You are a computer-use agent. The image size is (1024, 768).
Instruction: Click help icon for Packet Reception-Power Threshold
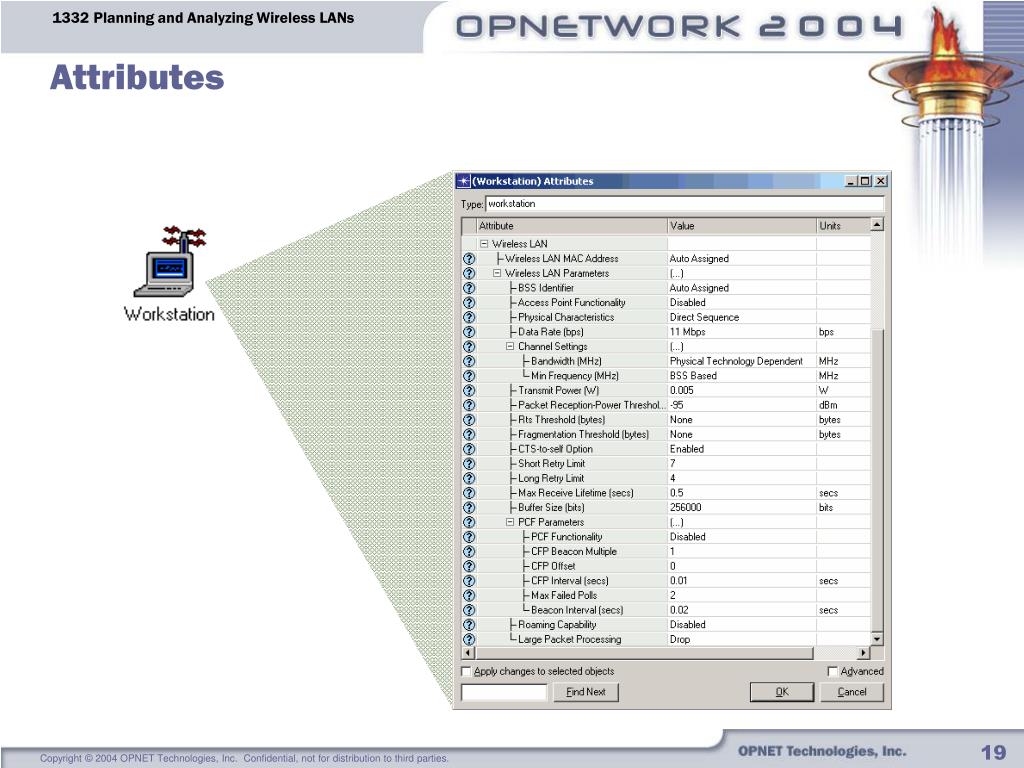tap(469, 405)
